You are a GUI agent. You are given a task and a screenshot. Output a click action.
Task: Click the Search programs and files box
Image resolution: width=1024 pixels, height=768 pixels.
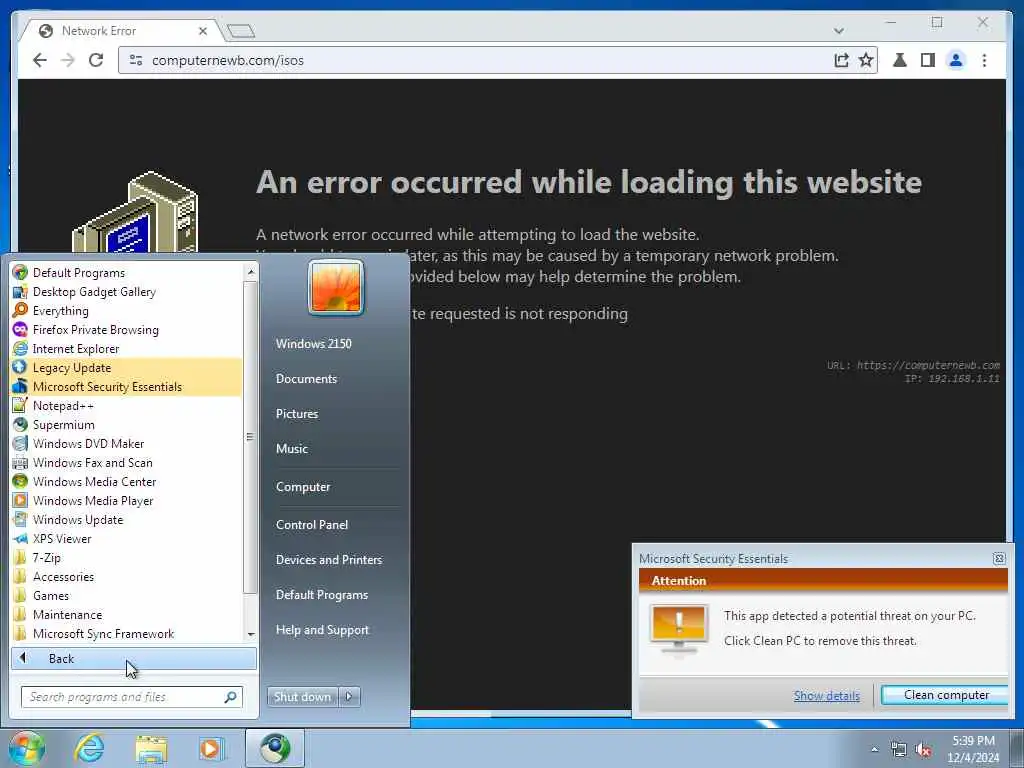click(131, 697)
